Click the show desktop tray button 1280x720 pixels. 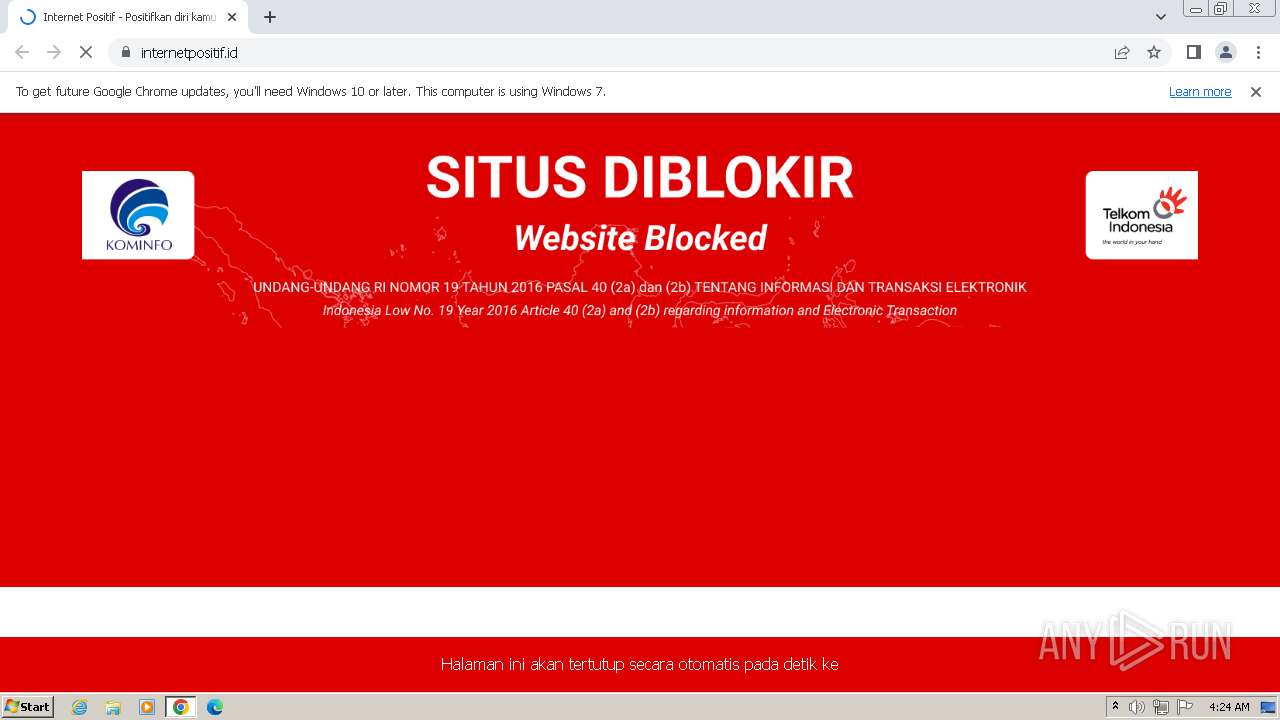pyautogui.click(x=1268, y=707)
